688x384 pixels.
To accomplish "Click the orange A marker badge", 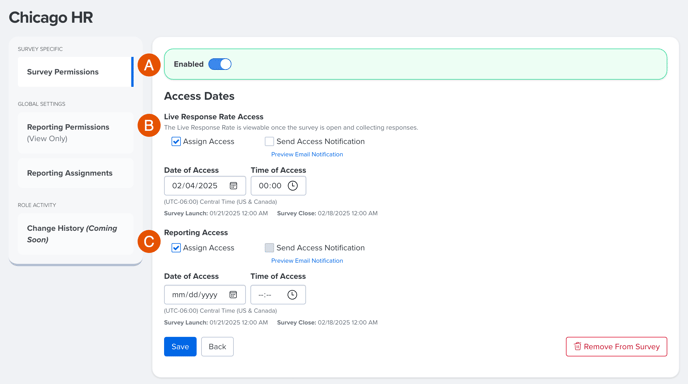I will [x=149, y=65].
